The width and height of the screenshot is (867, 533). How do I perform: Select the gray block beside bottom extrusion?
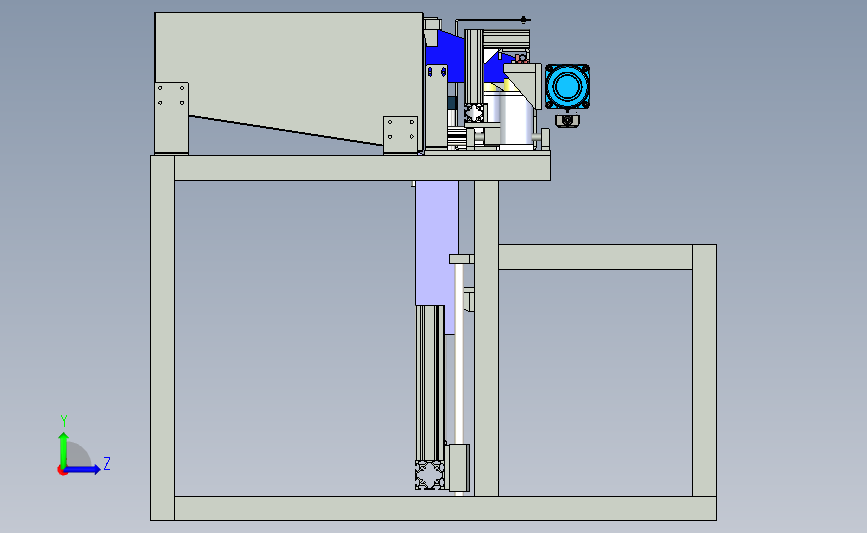[x=458, y=468]
